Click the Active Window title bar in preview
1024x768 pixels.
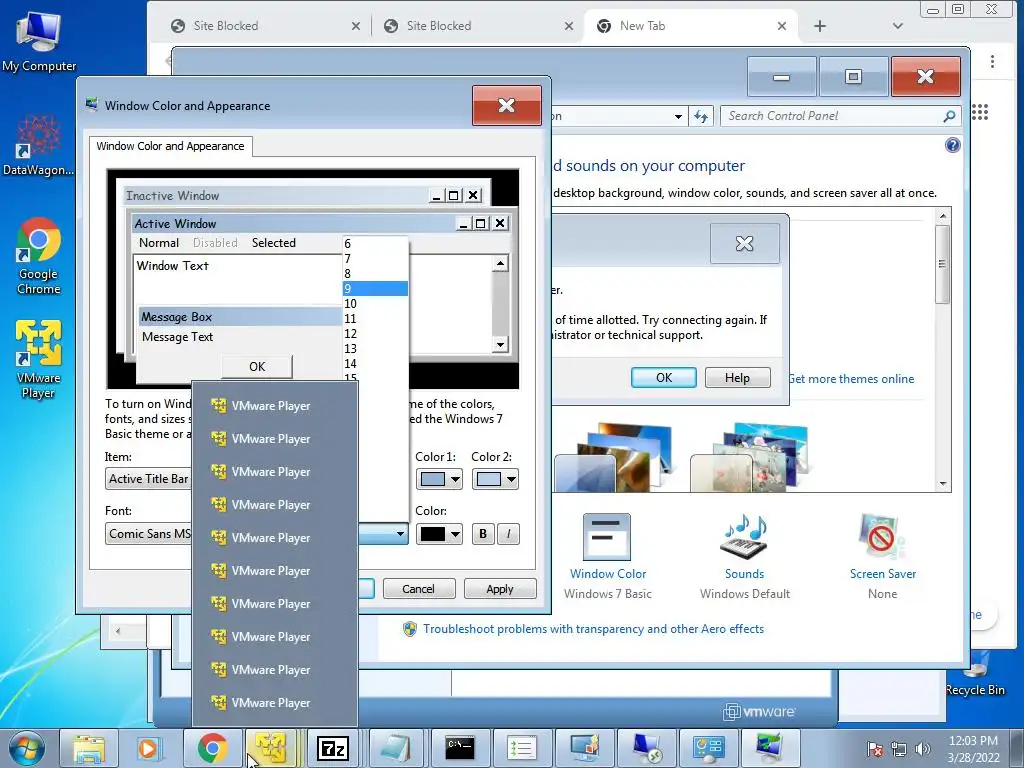coord(293,223)
